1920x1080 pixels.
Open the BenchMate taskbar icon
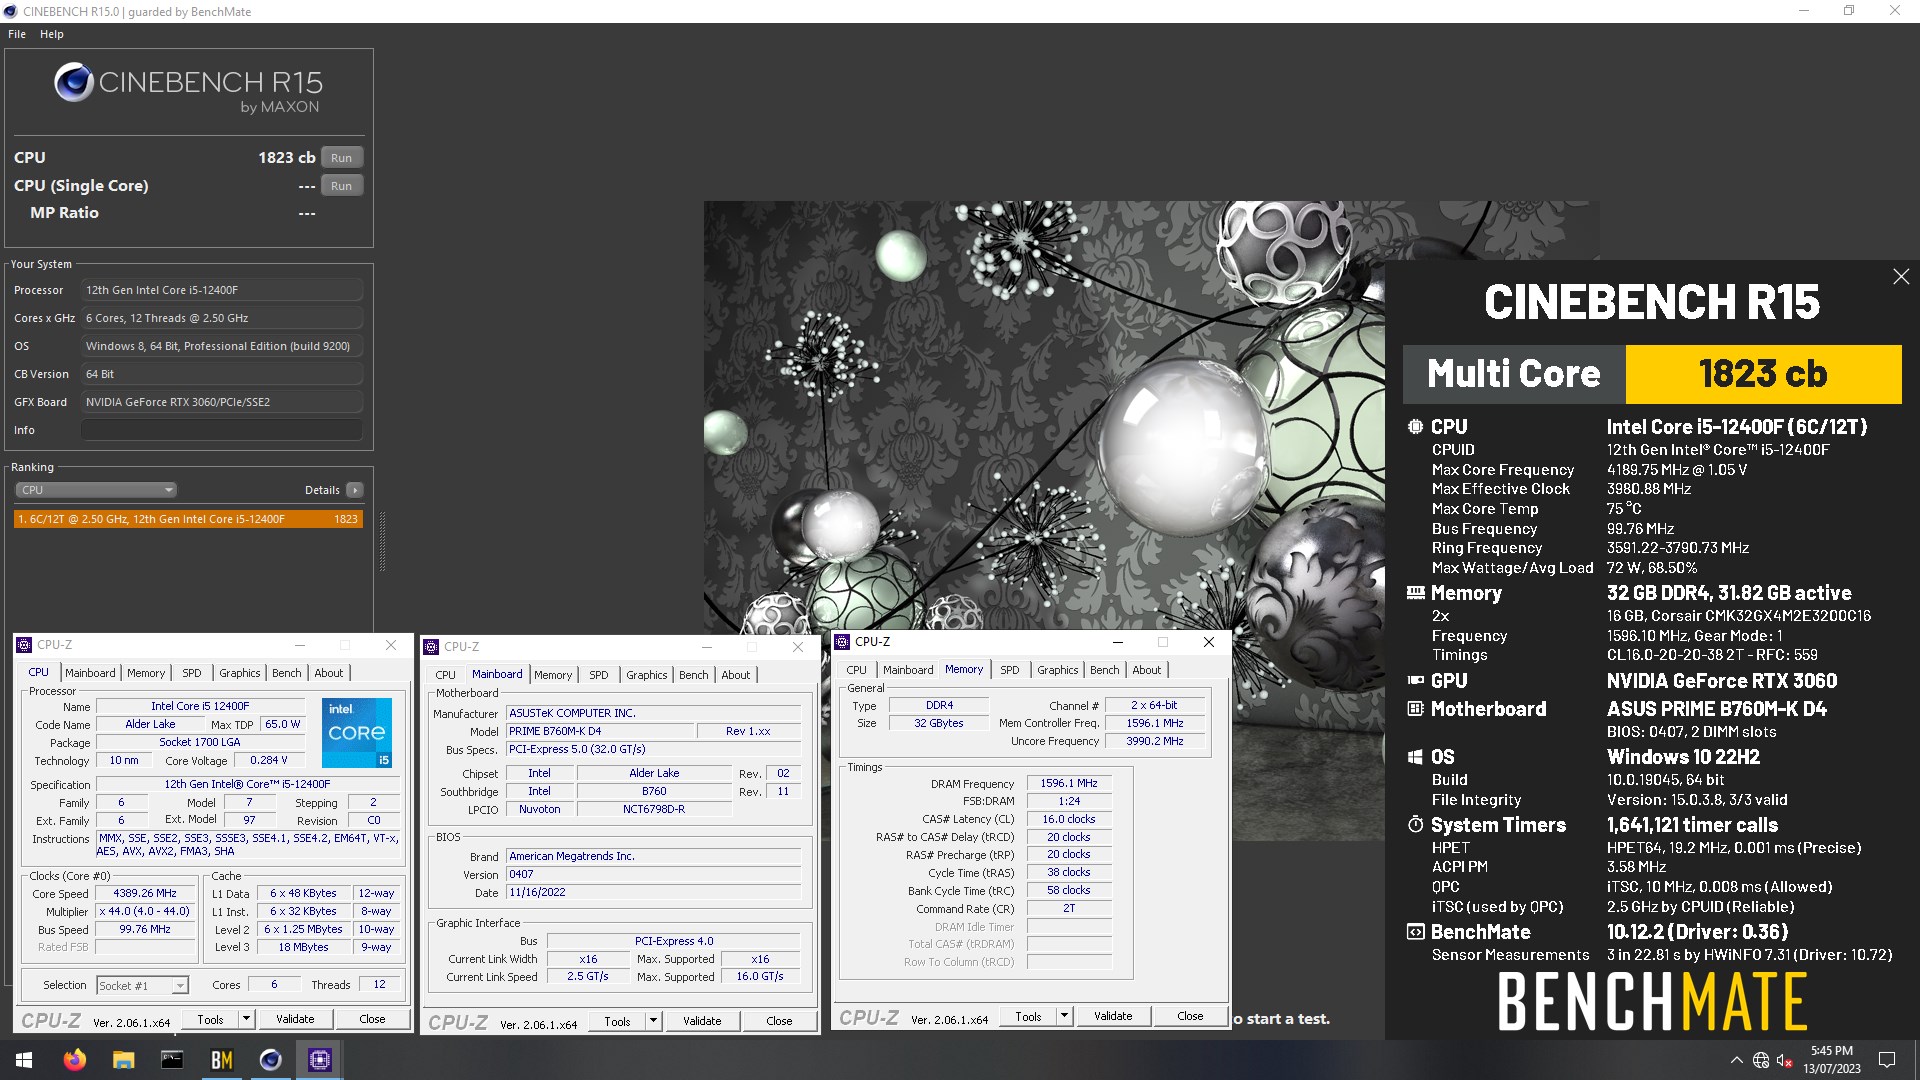click(221, 1060)
